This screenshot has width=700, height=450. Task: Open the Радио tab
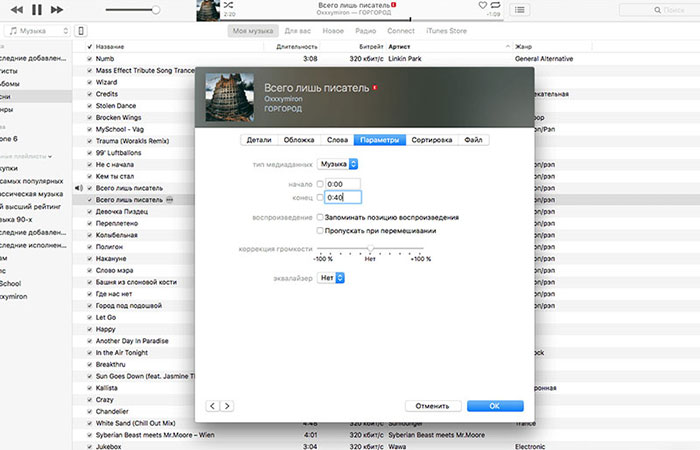[x=365, y=31]
